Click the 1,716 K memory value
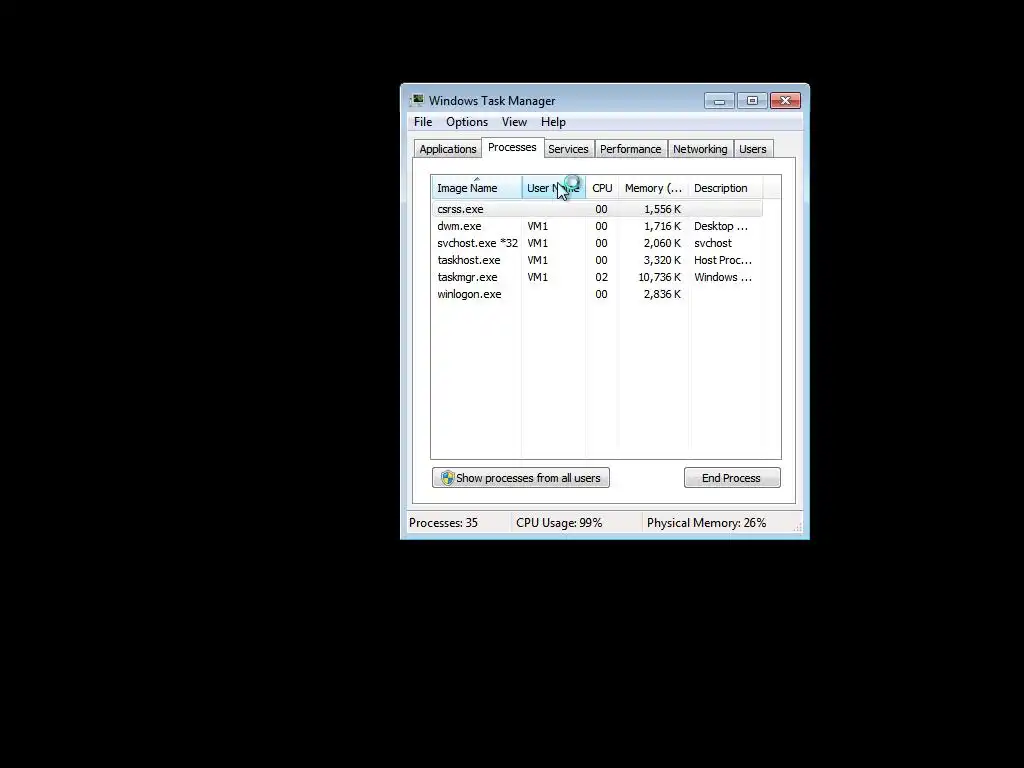 pyautogui.click(x=662, y=226)
